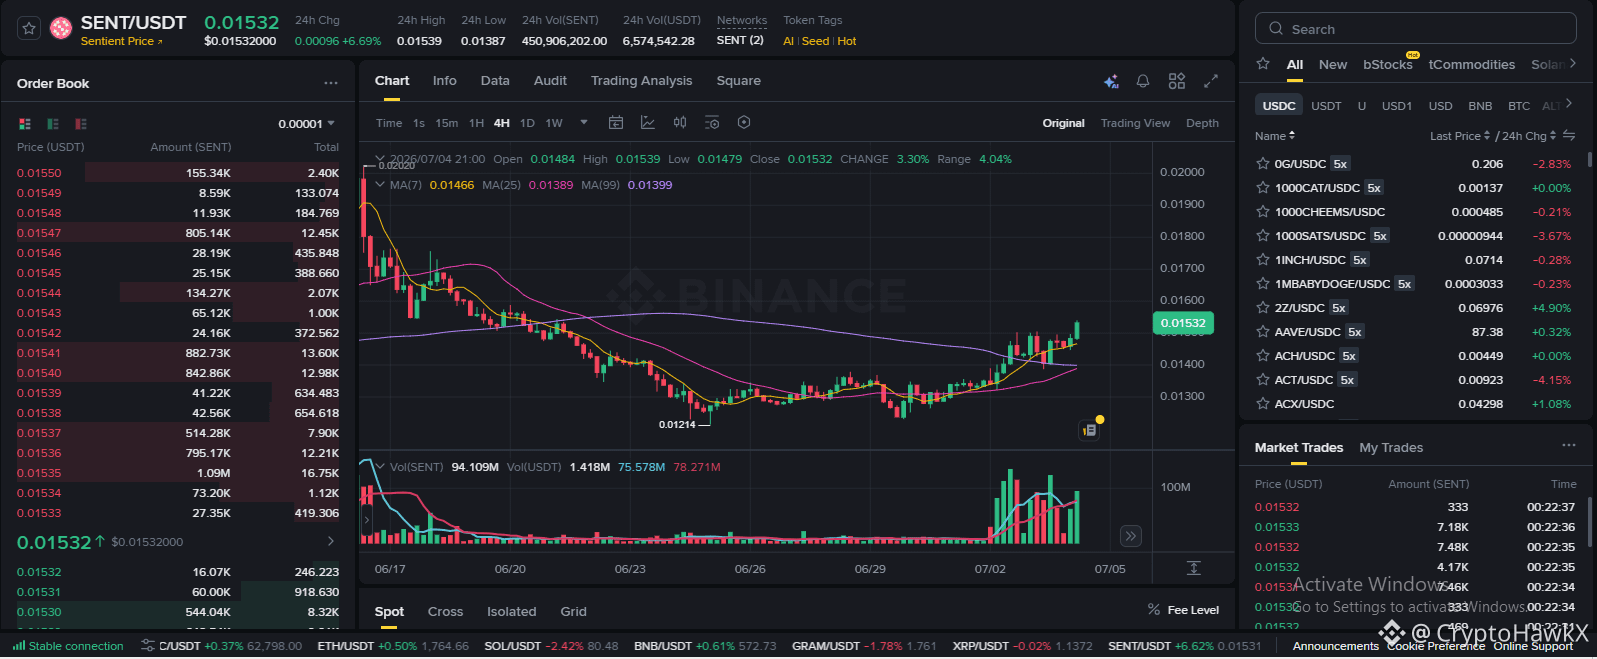Open fee level percent icon
Screen dimensions: 1597x659
(1154, 609)
